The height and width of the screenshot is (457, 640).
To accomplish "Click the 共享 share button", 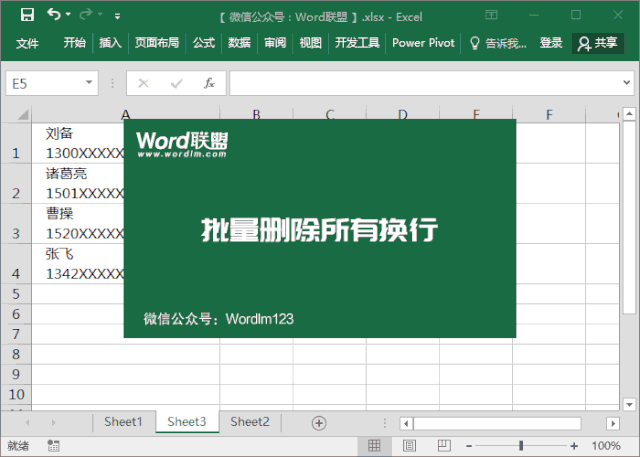I will coord(598,43).
